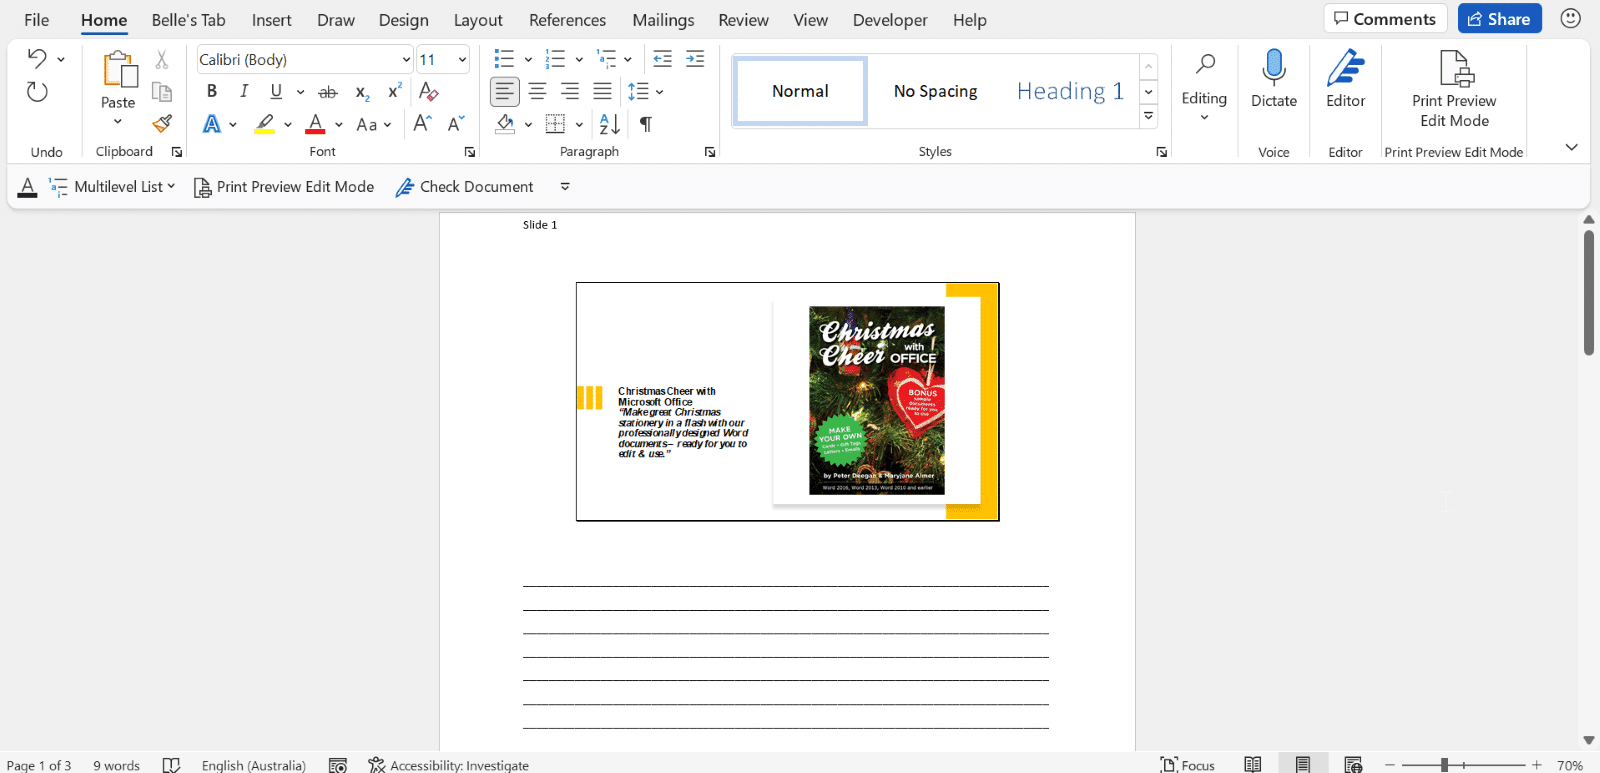Screen dimensions: 1600x773
Task: Apply strikethrough formatting
Action: [x=328, y=92]
